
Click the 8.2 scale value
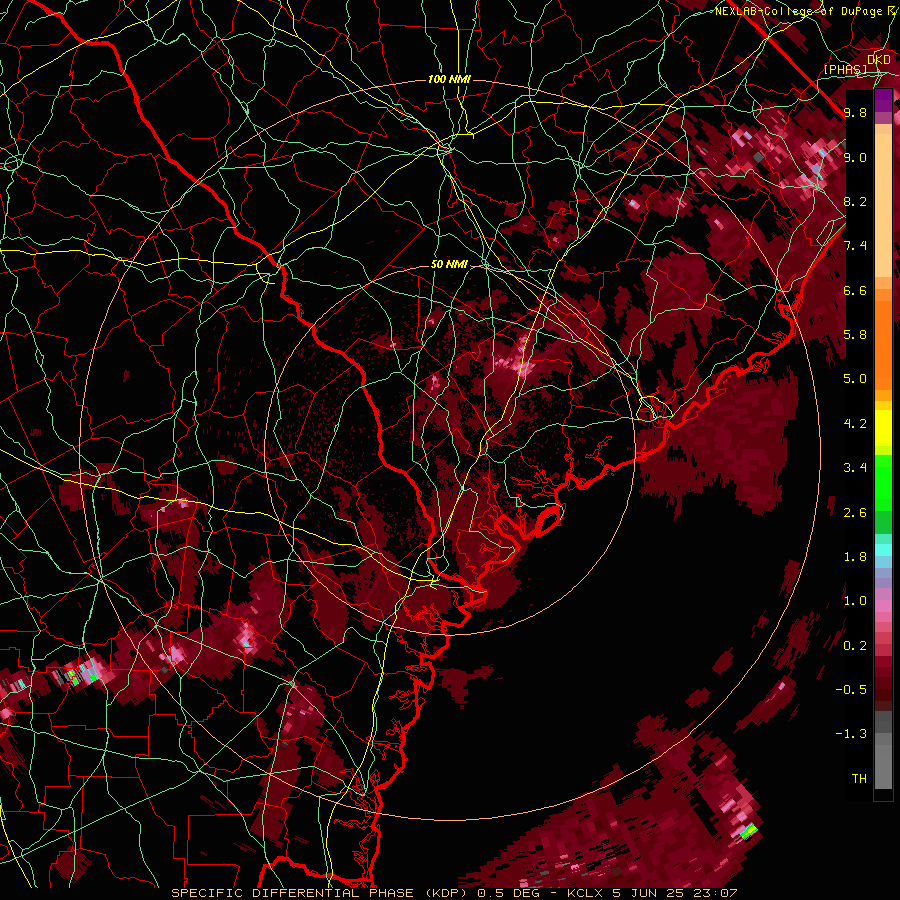point(855,201)
